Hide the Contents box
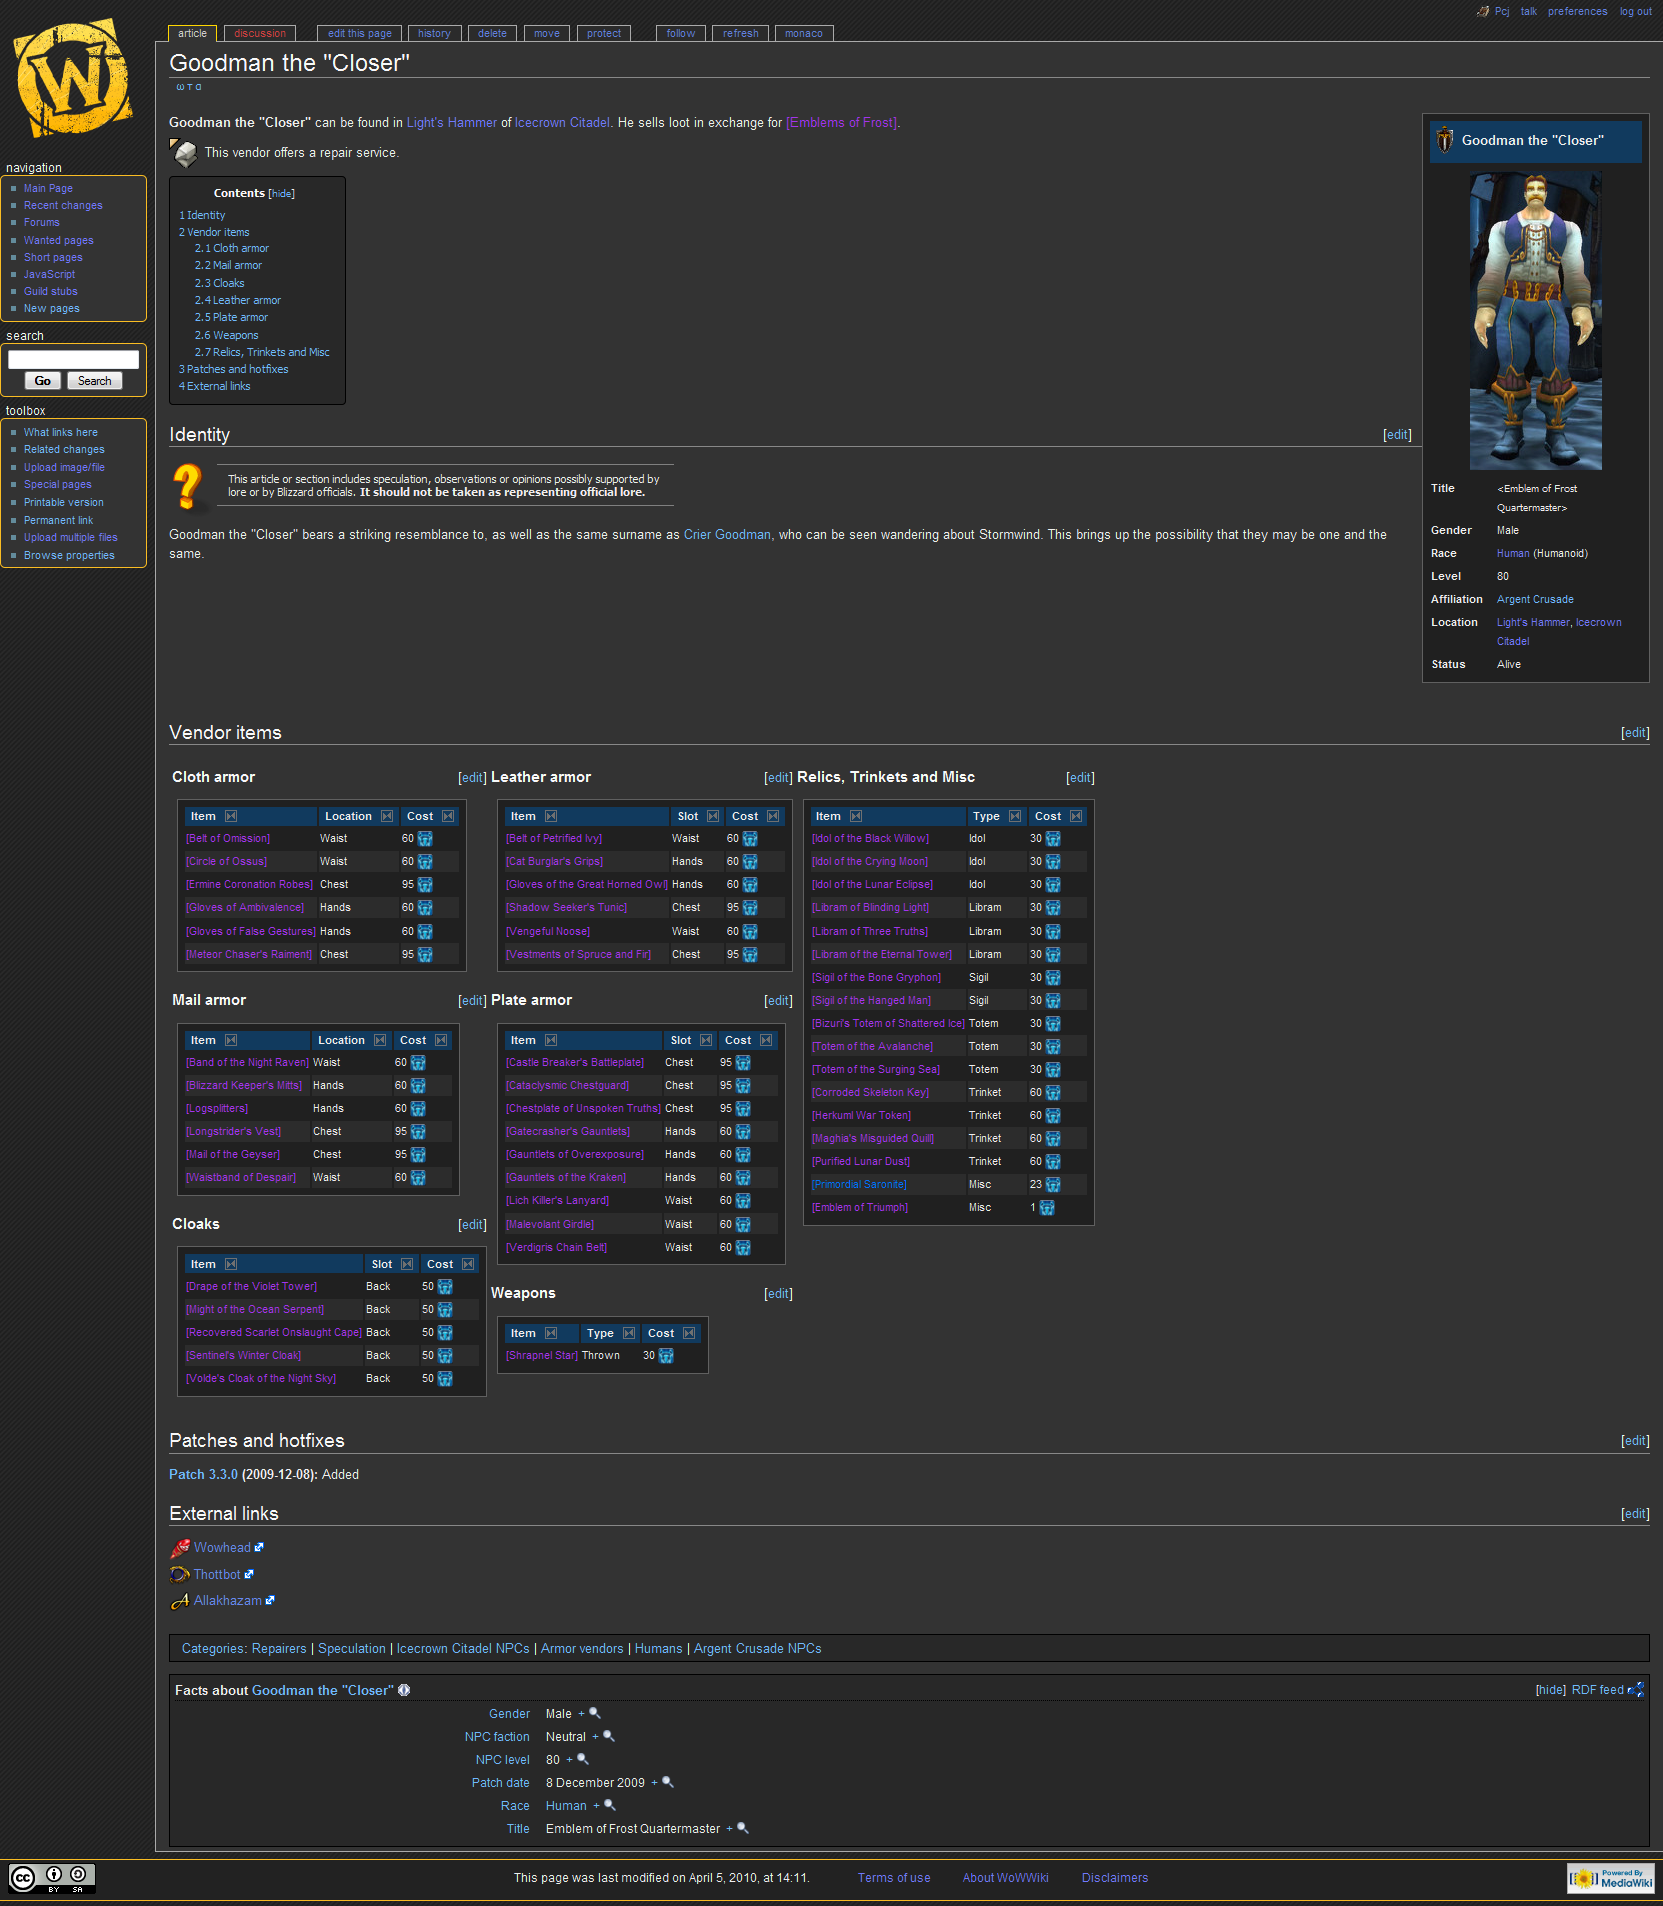Image resolution: width=1663 pixels, height=1906 pixels. click(281, 194)
